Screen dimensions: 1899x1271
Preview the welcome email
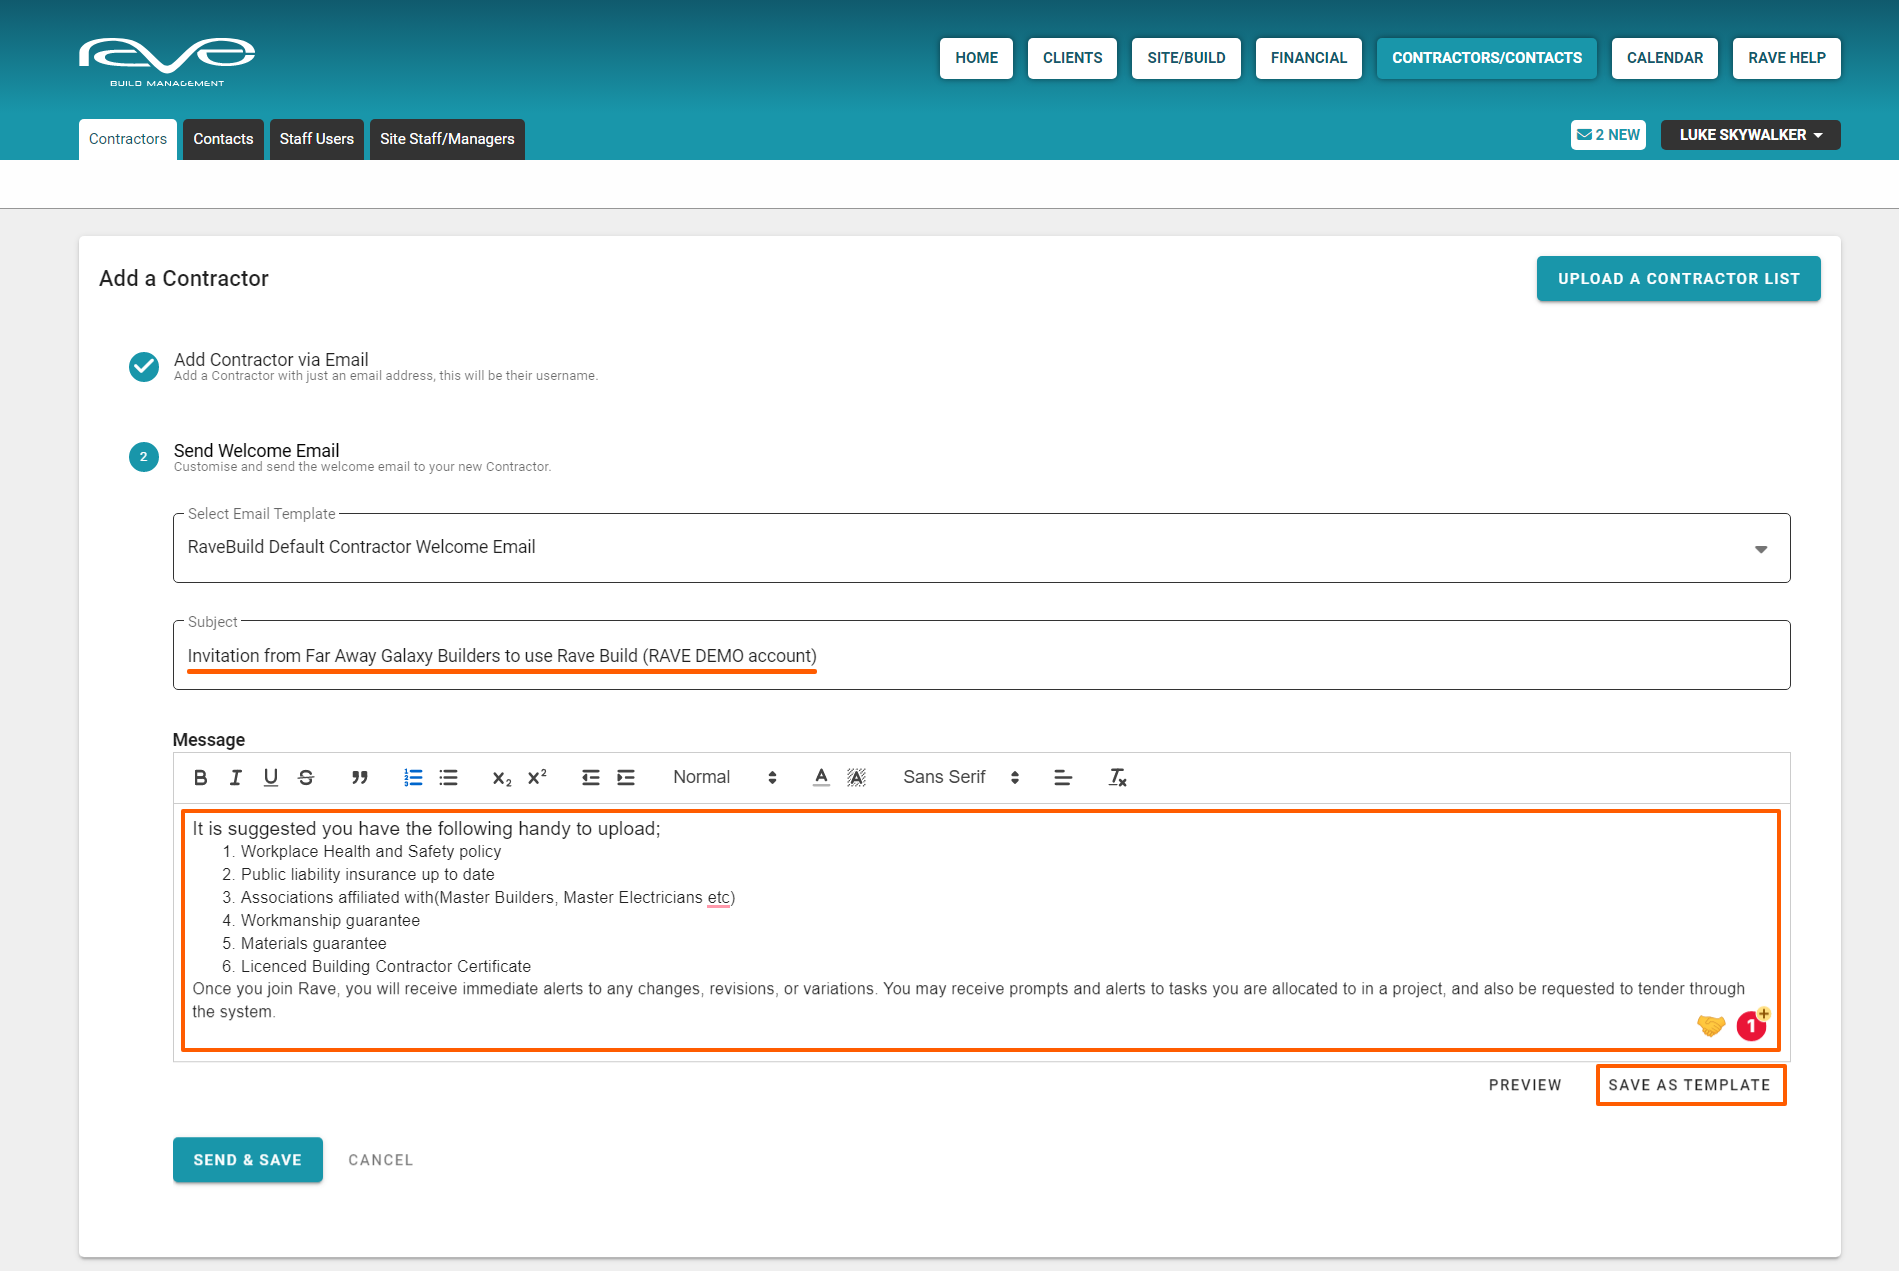tap(1525, 1085)
